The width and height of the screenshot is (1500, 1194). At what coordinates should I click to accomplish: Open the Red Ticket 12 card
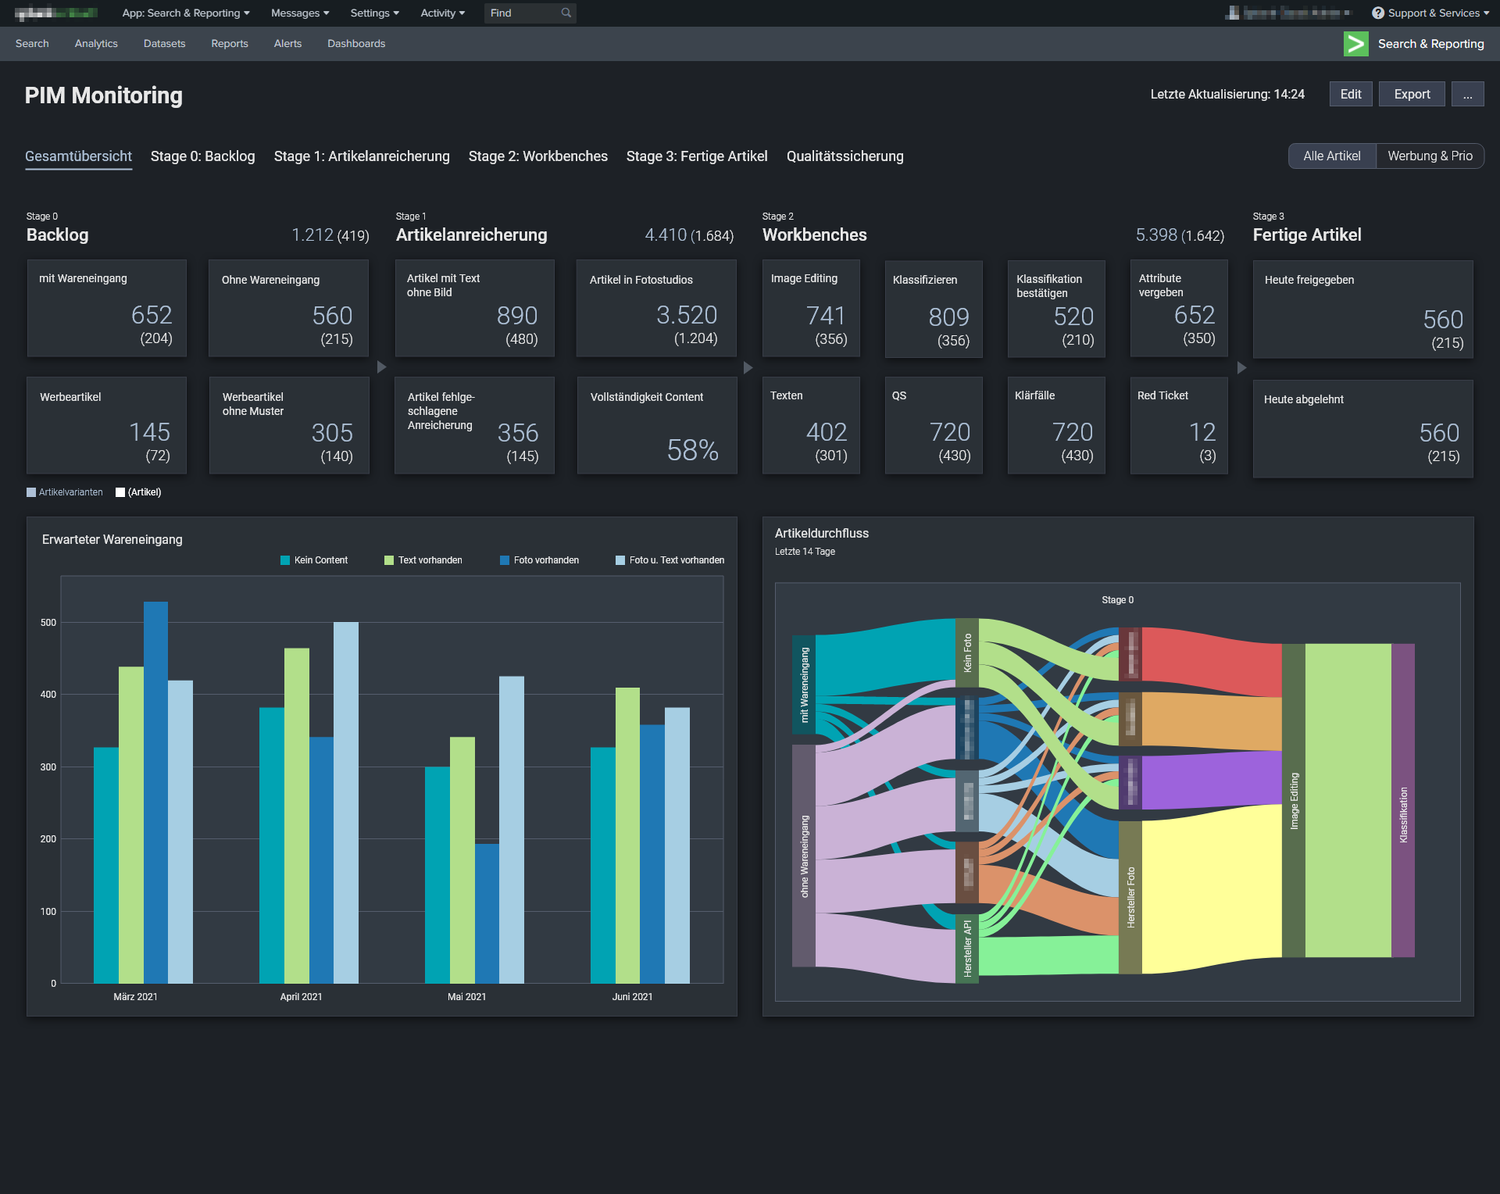[x=1179, y=425]
